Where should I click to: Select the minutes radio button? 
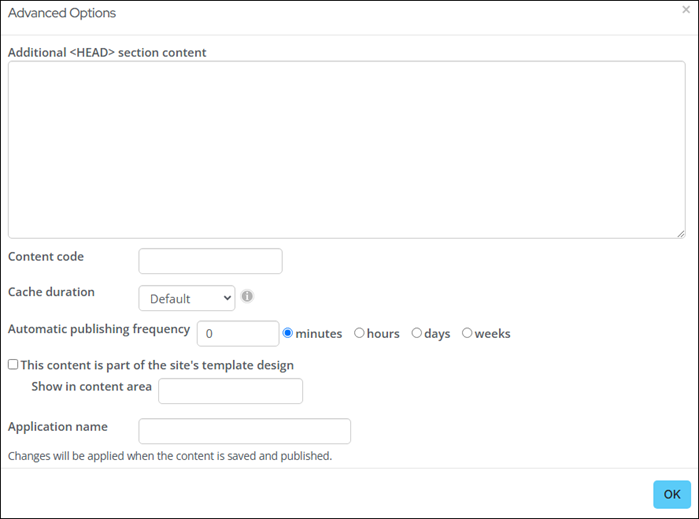(288, 333)
